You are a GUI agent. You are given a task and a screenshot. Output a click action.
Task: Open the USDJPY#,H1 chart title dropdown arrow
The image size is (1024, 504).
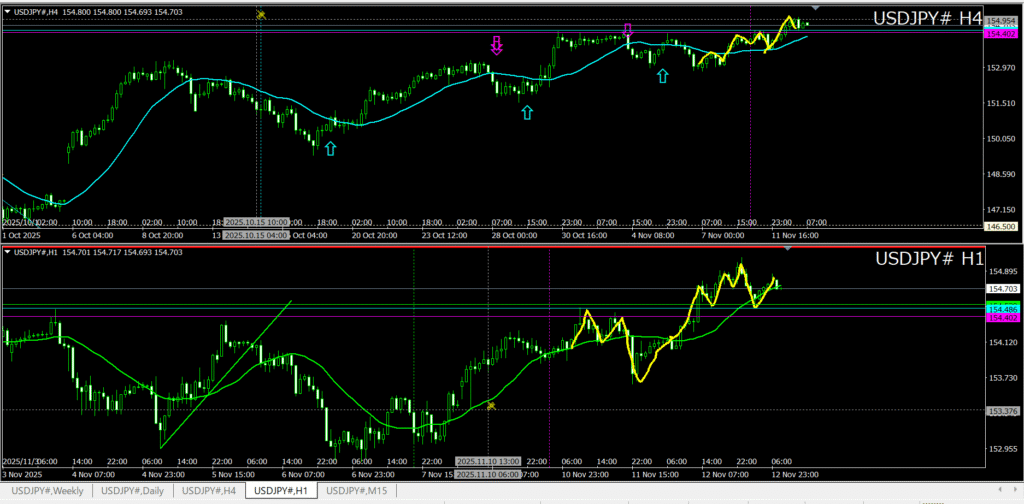pyautogui.click(x=8, y=255)
